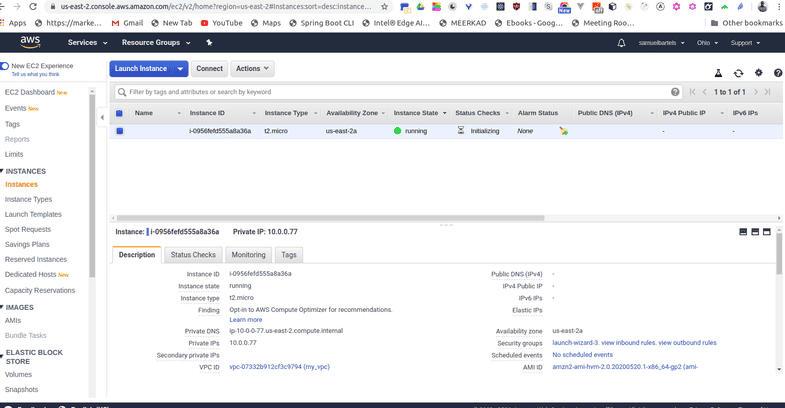The height and width of the screenshot is (408, 785).
Task: Click Tell us what you think link
Action: point(36,74)
